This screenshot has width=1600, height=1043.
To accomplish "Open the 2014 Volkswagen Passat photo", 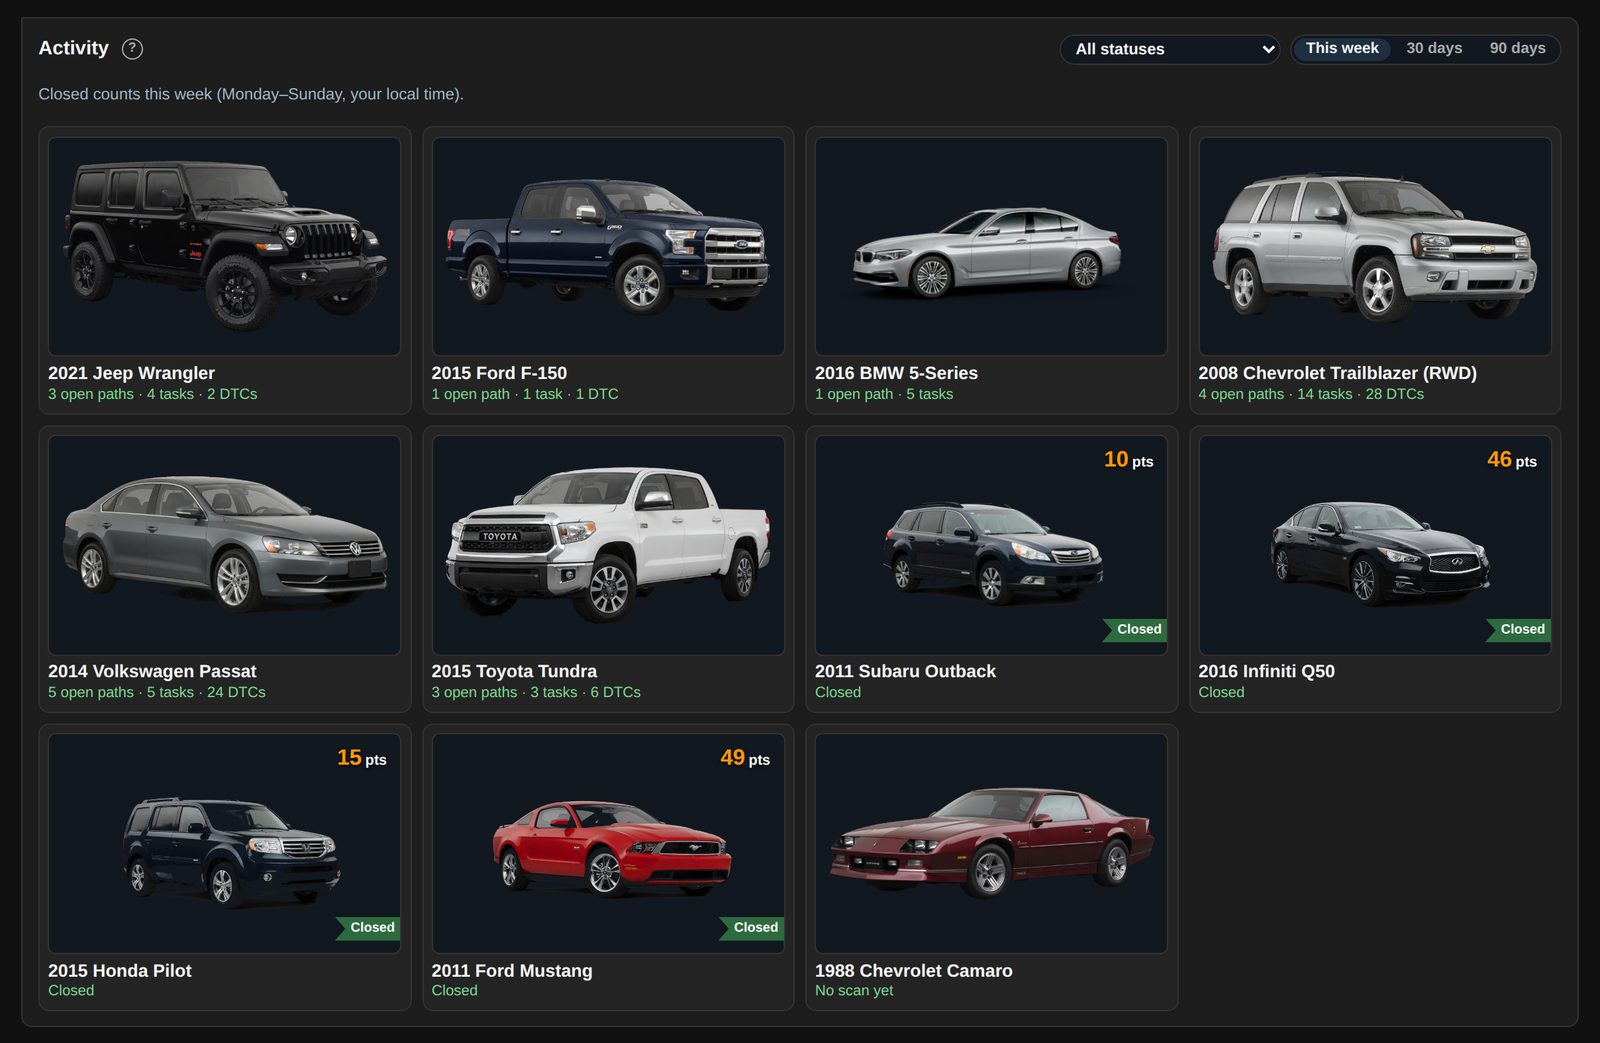I will pos(224,545).
